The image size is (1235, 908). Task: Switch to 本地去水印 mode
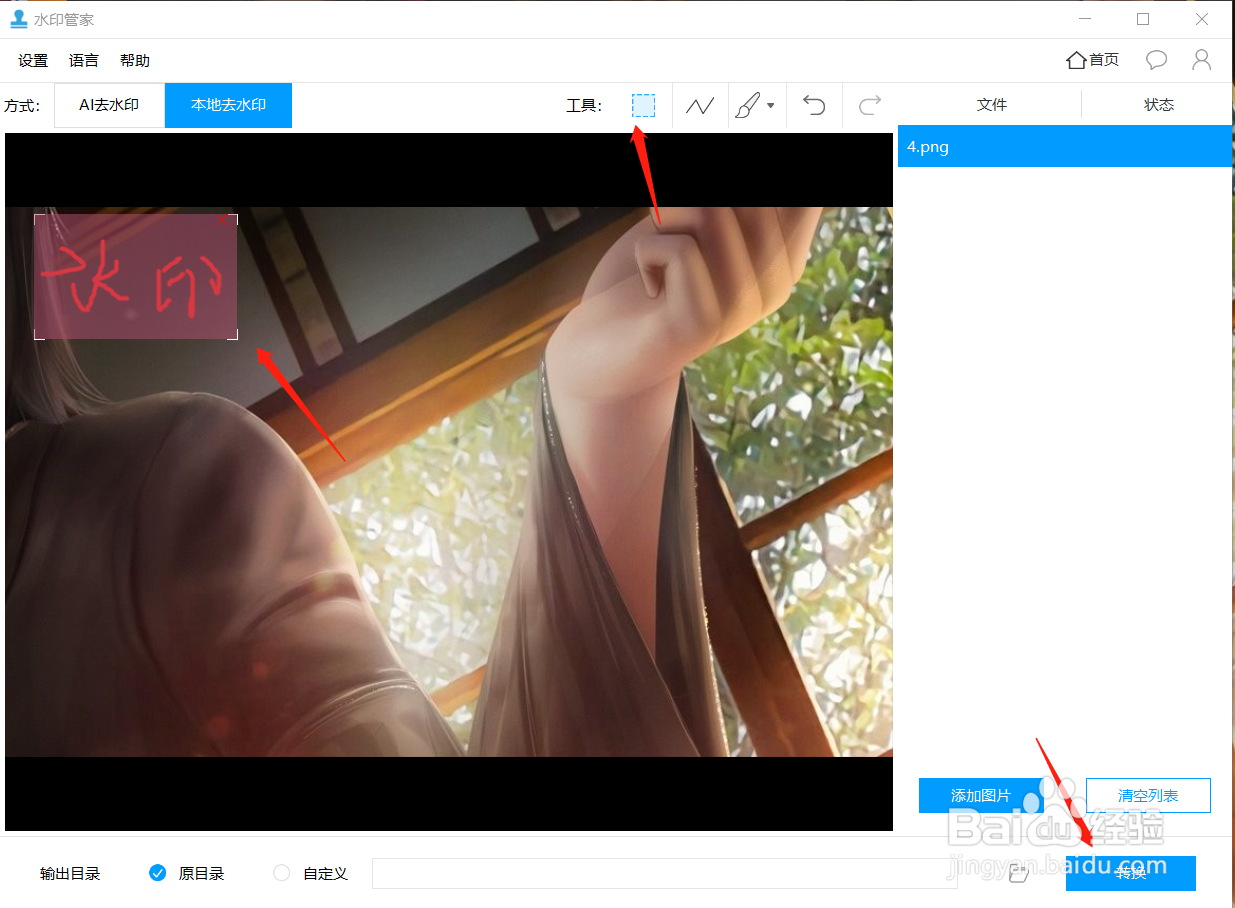(228, 105)
